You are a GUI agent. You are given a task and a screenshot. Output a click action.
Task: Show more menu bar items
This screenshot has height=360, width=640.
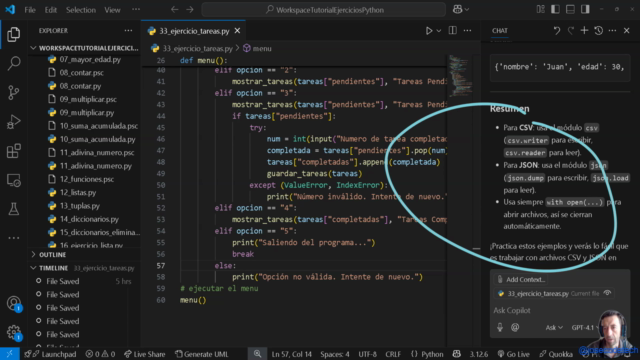(136, 10)
